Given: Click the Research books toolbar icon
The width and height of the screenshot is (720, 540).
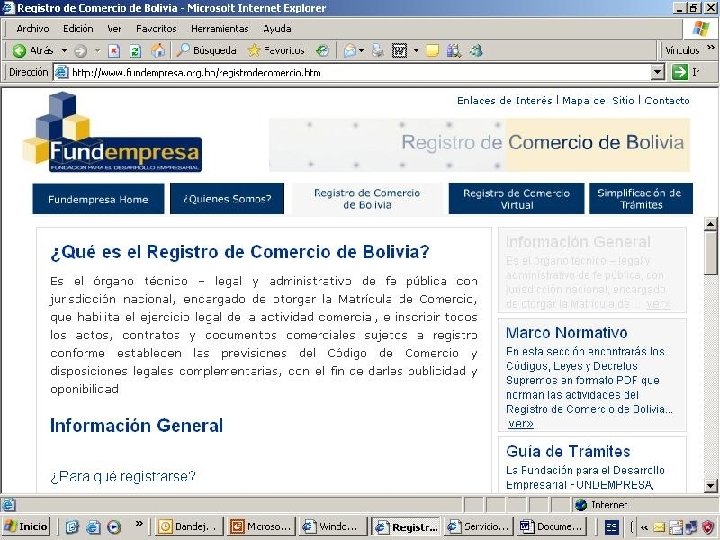Looking at the screenshot, I should [x=454, y=51].
